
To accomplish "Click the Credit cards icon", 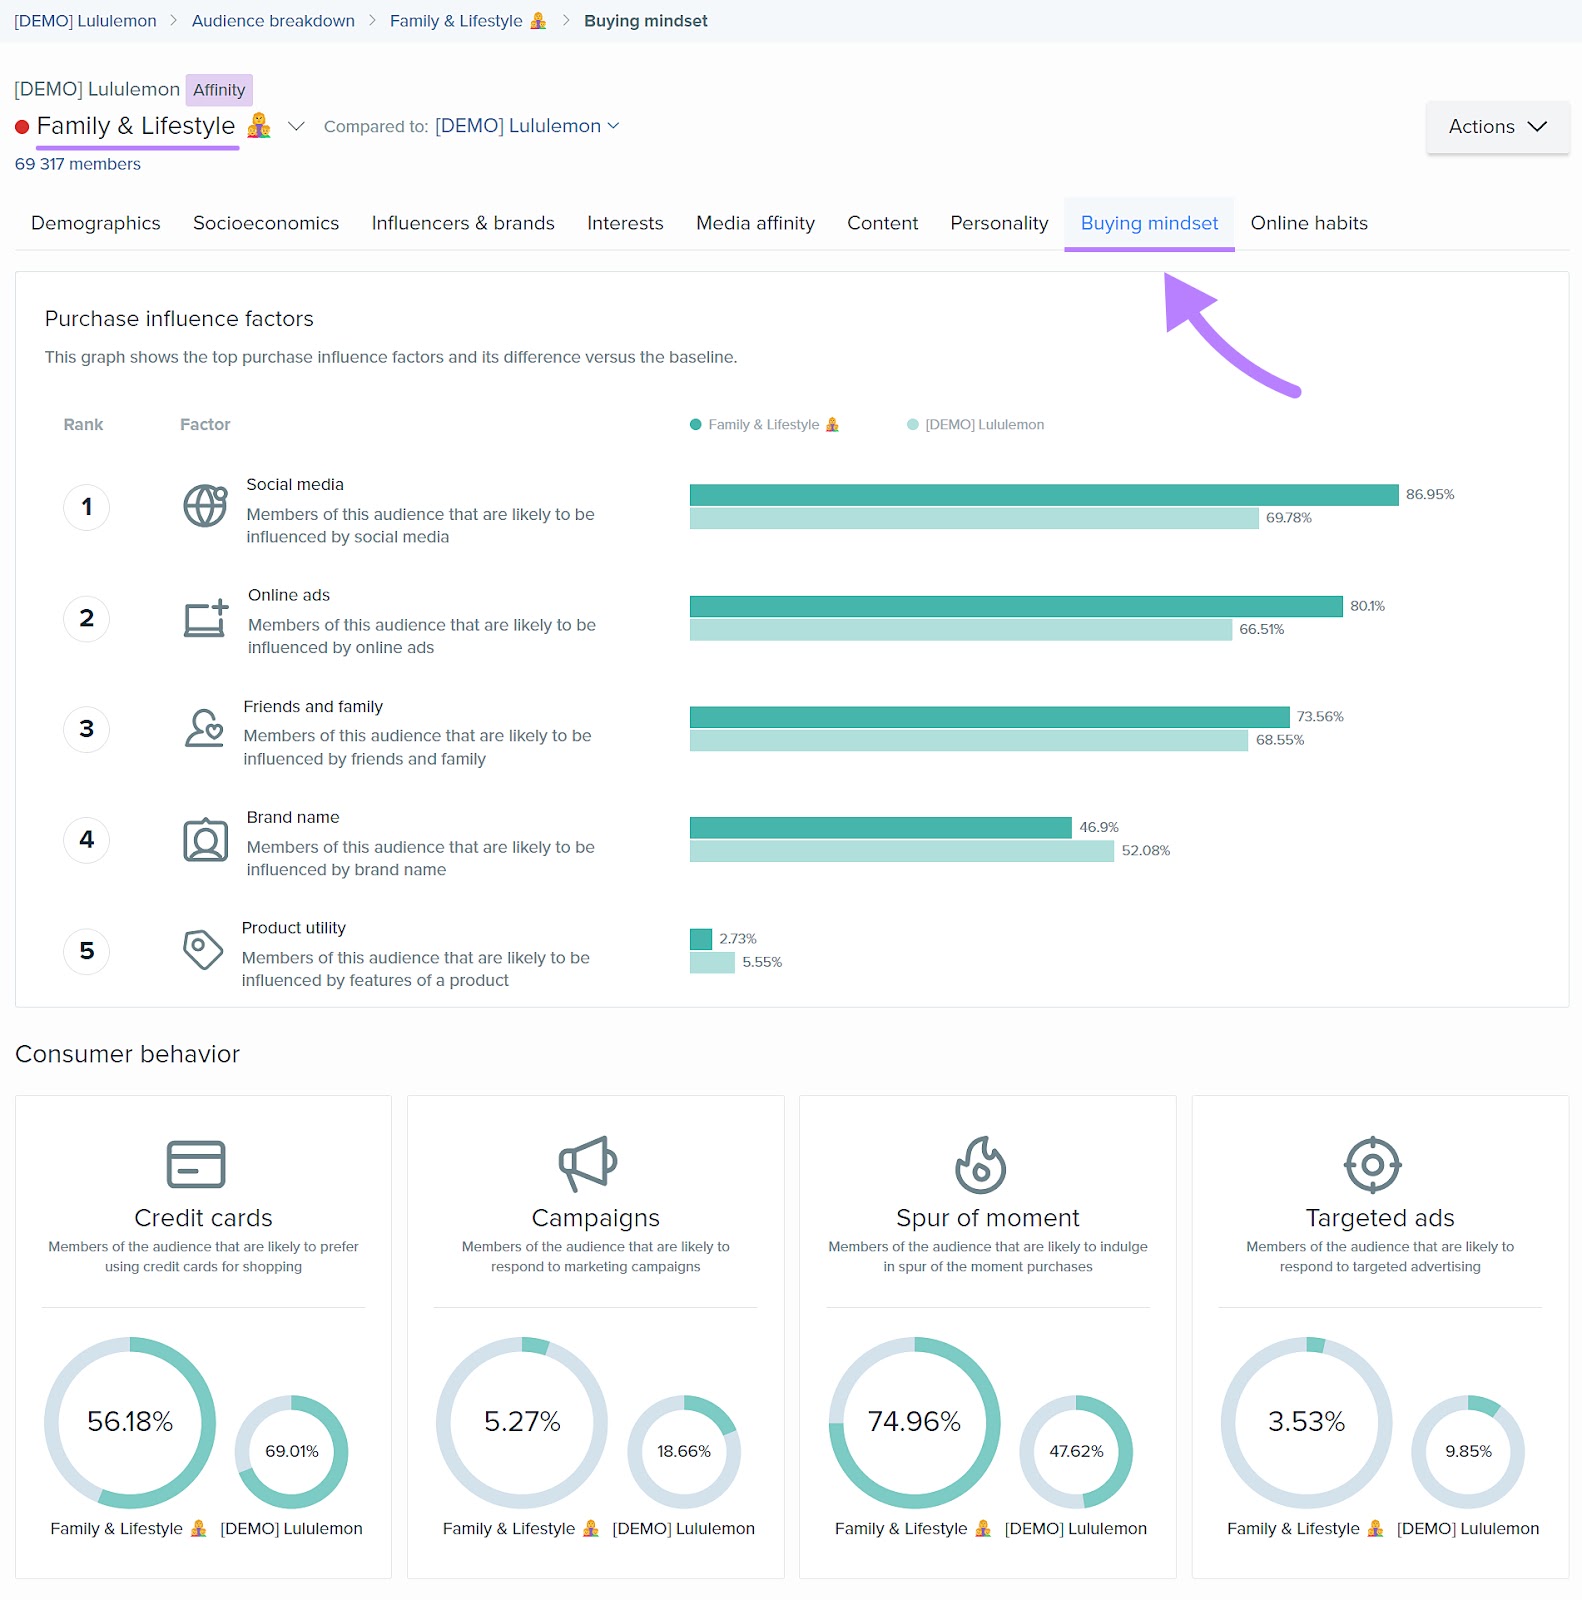I will click(x=196, y=1164).
